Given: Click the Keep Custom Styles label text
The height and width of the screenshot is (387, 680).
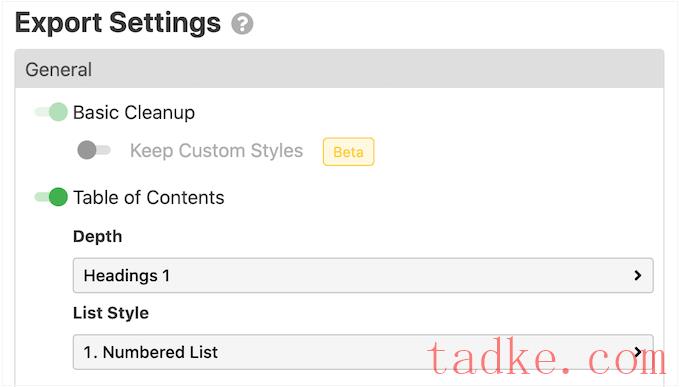Looking at the screenshot, I should pos(216,151).
